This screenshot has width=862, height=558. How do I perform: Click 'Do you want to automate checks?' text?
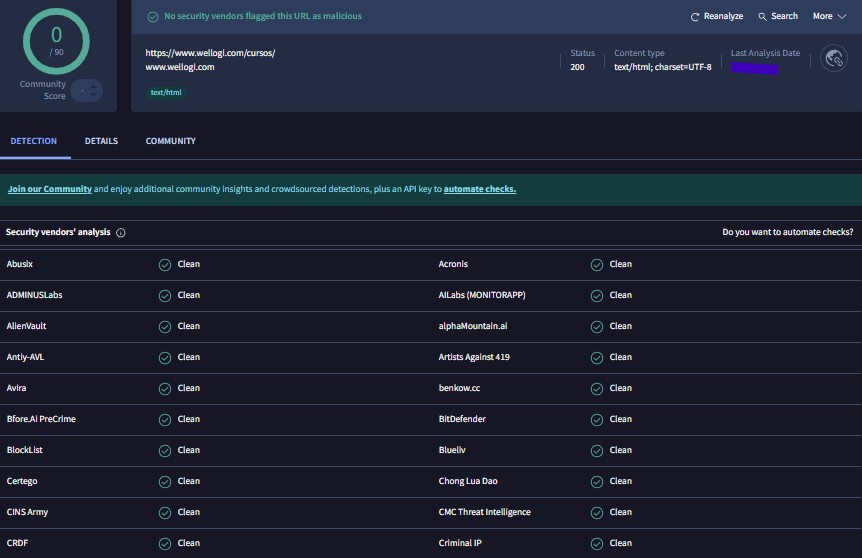click(787, 232)
